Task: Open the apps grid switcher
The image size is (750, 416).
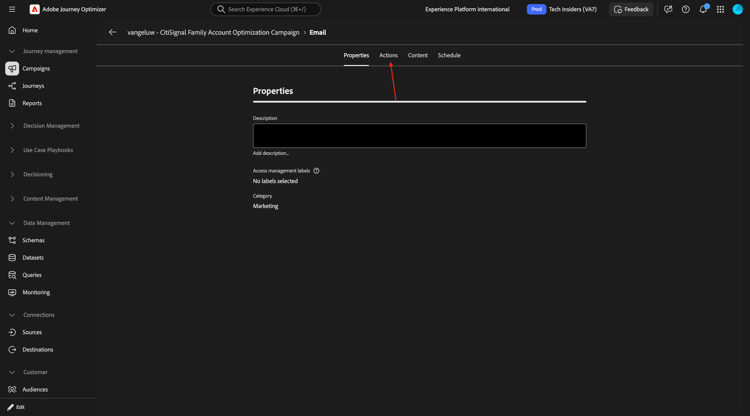Action: click(x=720, y=9)
